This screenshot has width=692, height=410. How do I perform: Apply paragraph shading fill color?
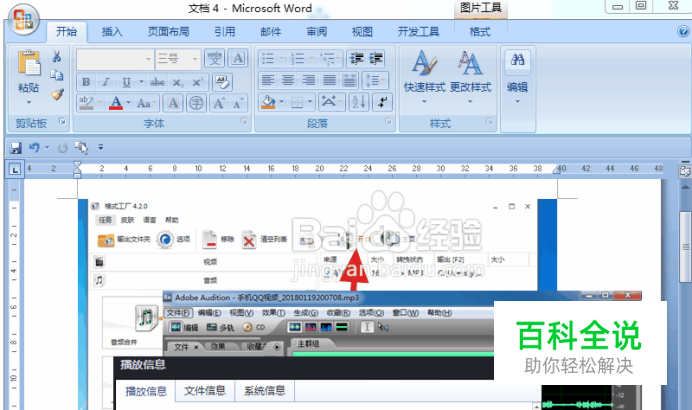point(268,102)
